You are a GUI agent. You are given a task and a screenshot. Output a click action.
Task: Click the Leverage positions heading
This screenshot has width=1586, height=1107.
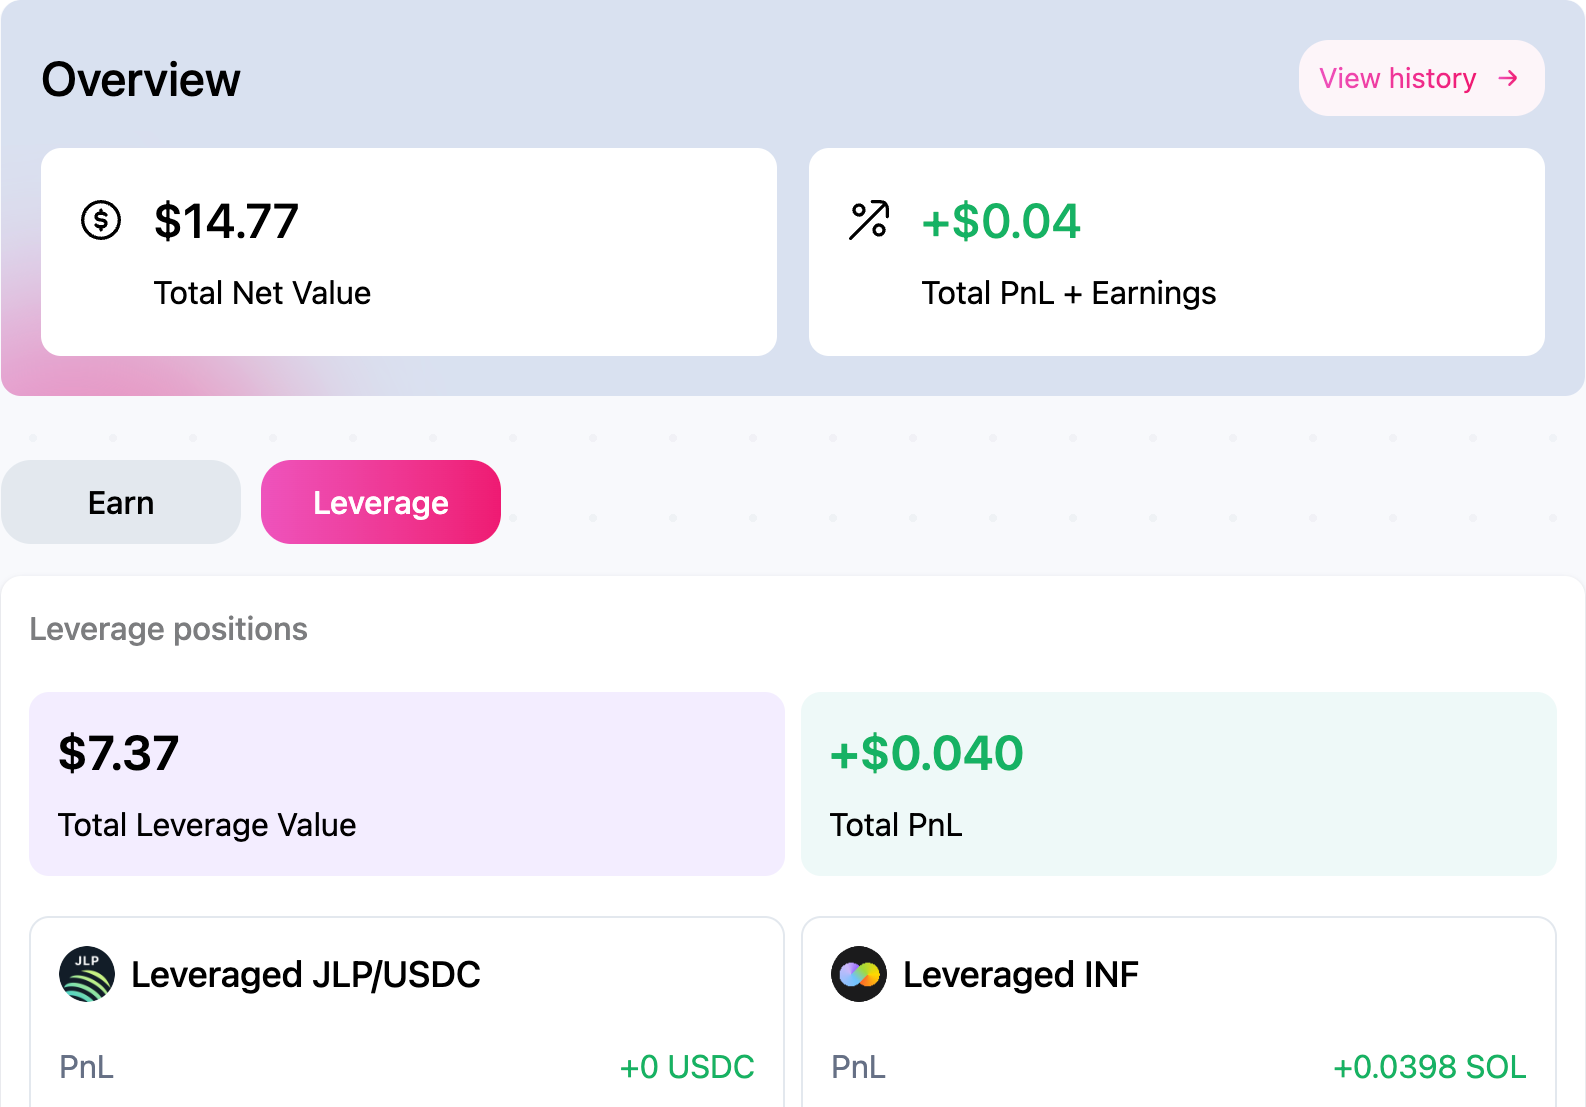[169, 629]
